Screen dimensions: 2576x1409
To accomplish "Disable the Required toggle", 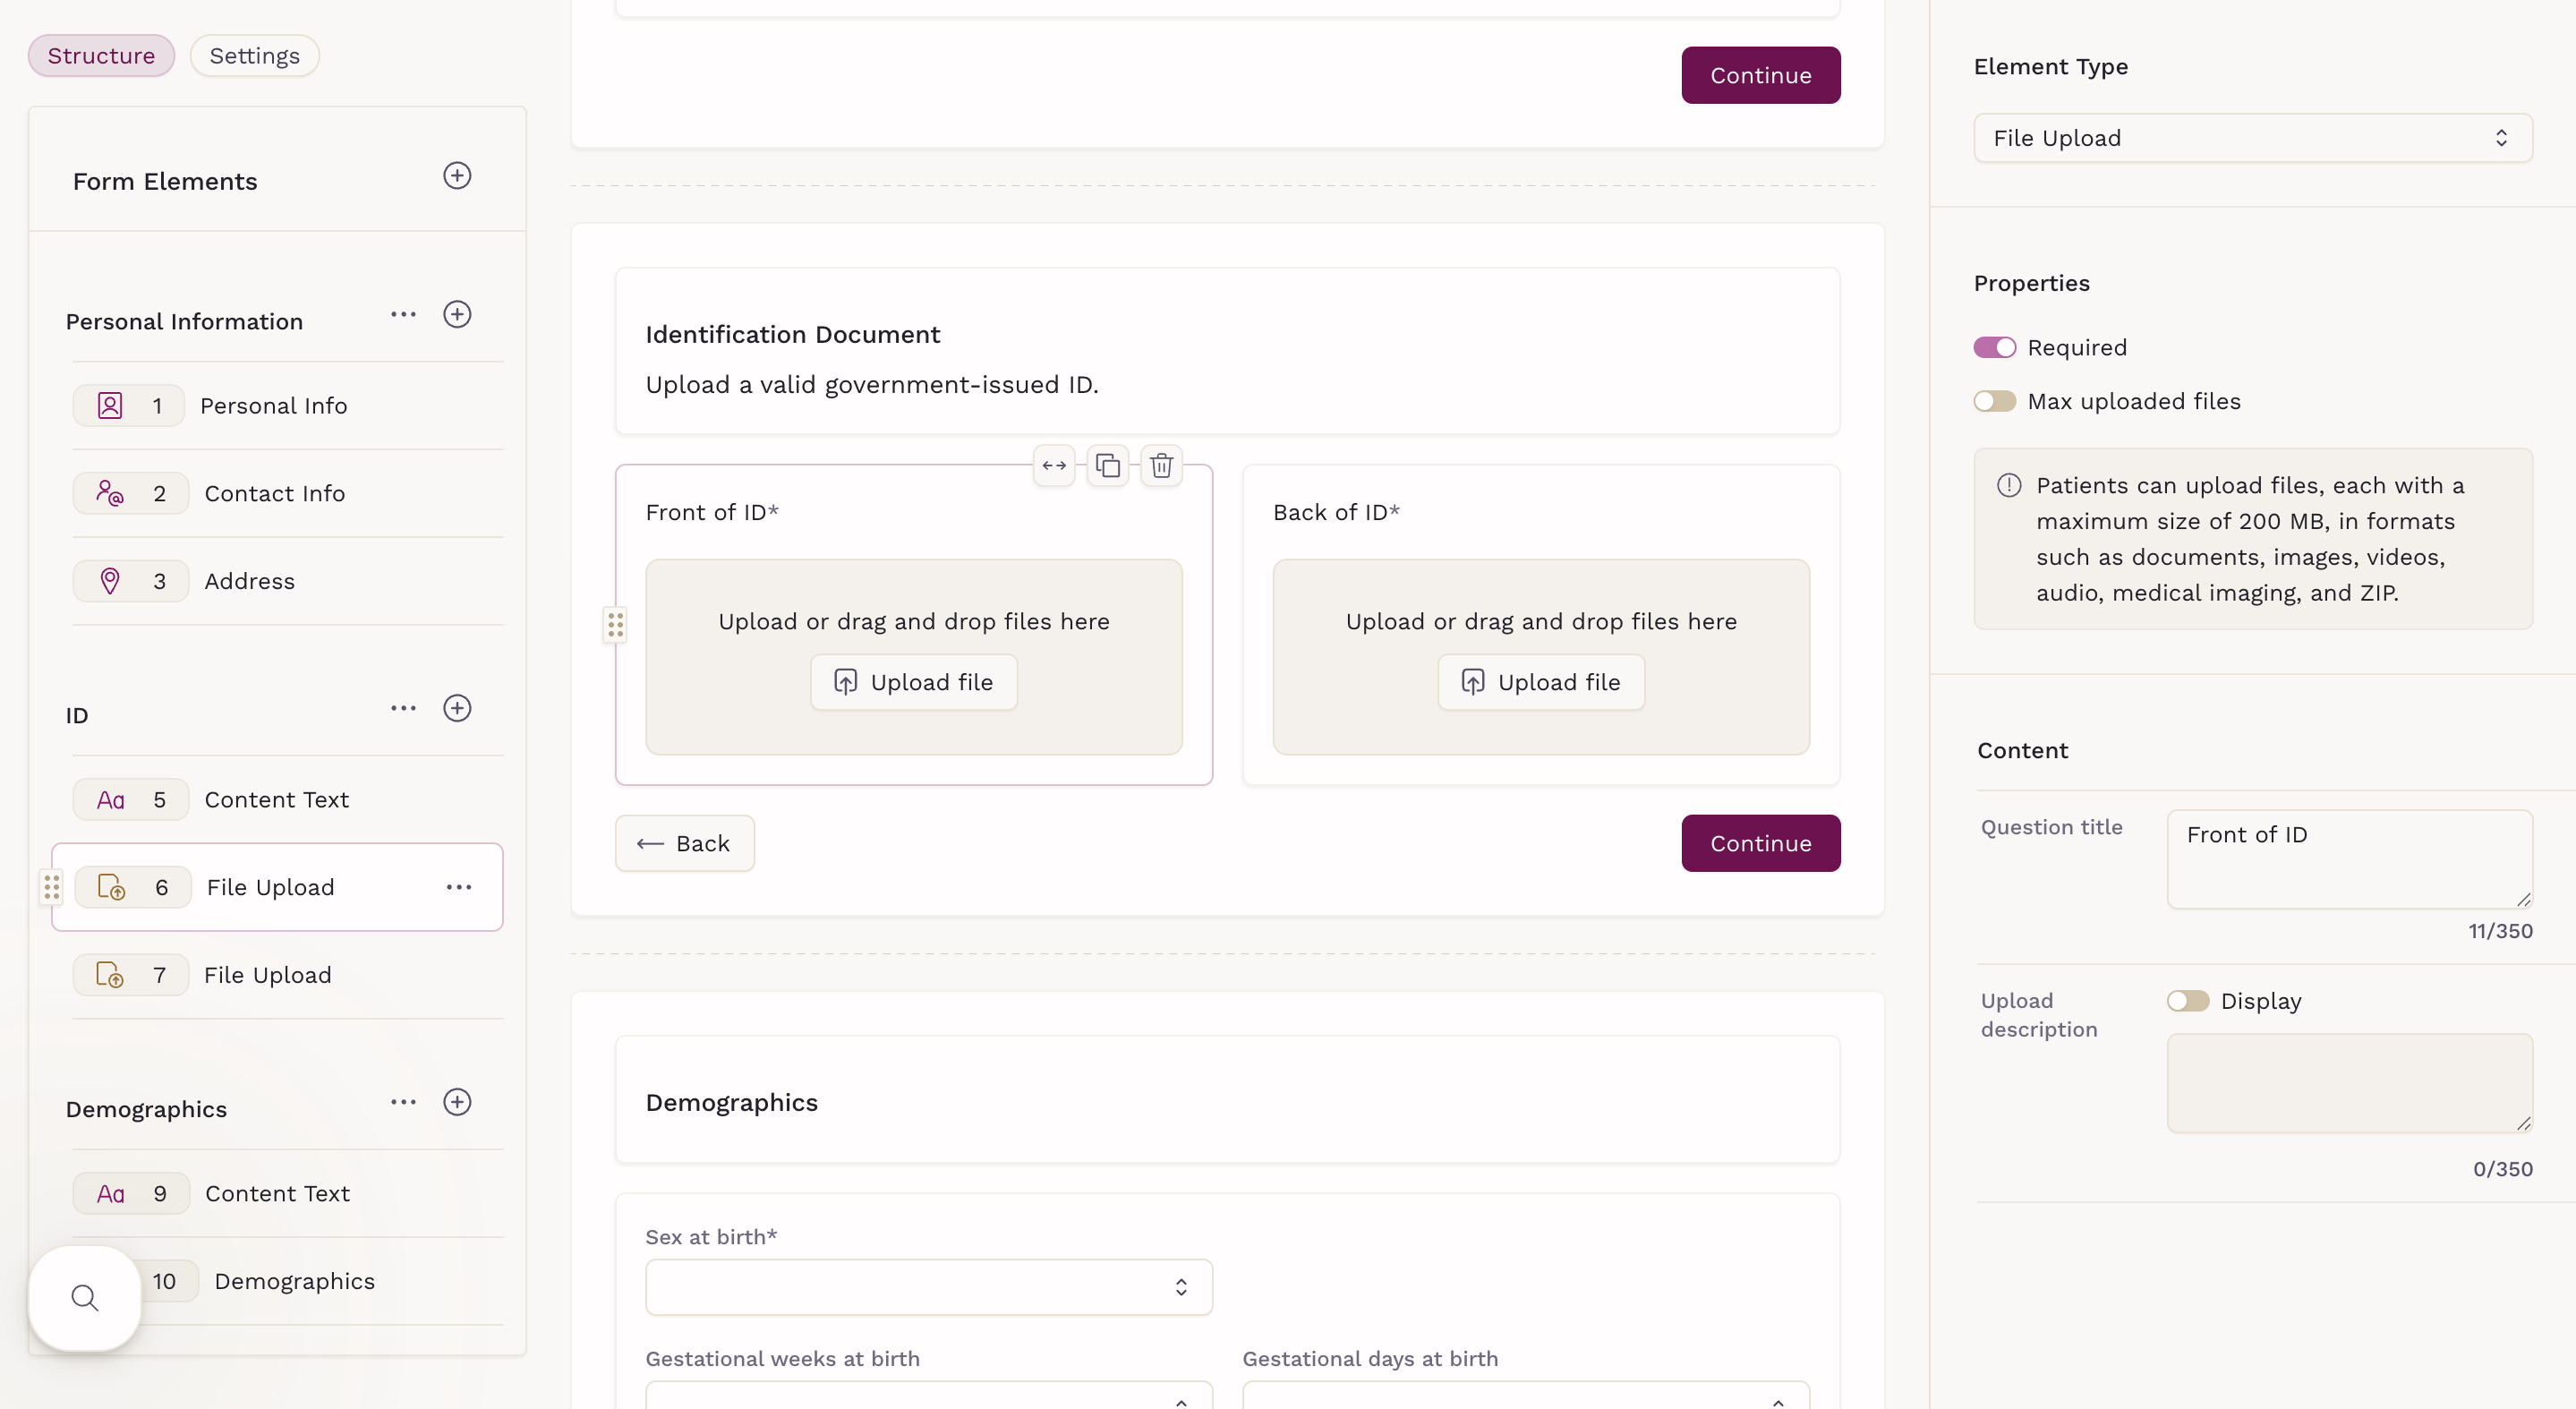I will pos(1994,348).
